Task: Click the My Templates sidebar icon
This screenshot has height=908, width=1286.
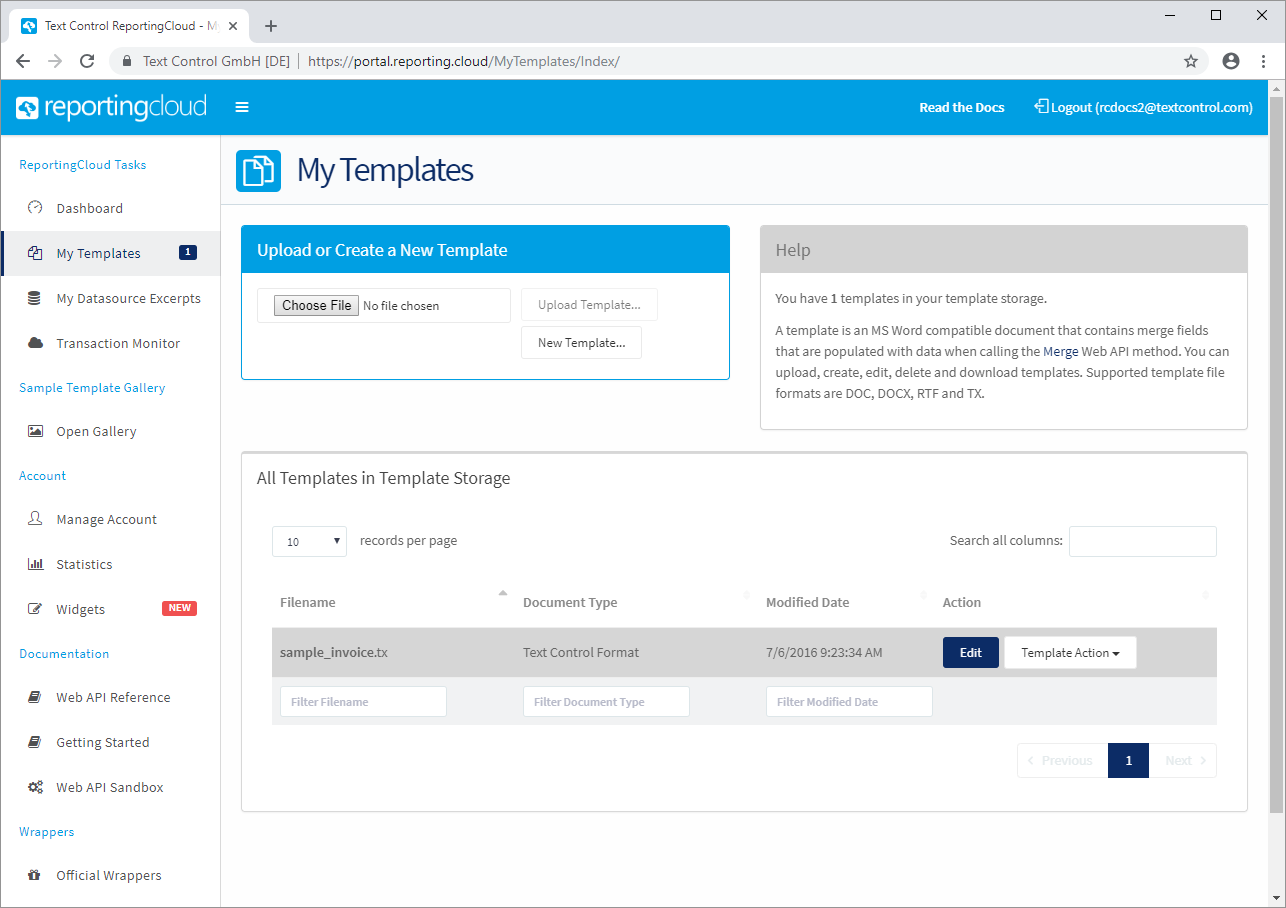Action: [35, 253]
